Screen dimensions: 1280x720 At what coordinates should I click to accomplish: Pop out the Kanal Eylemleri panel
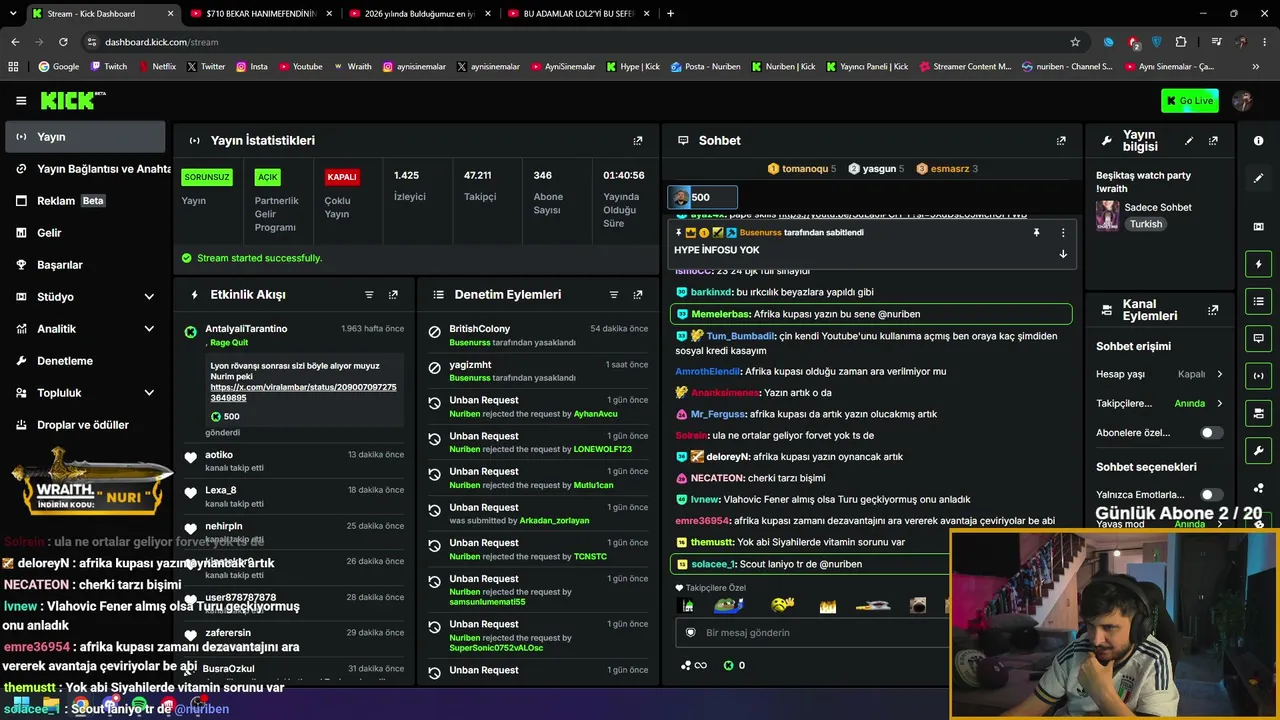click(x=1213, y=311)
